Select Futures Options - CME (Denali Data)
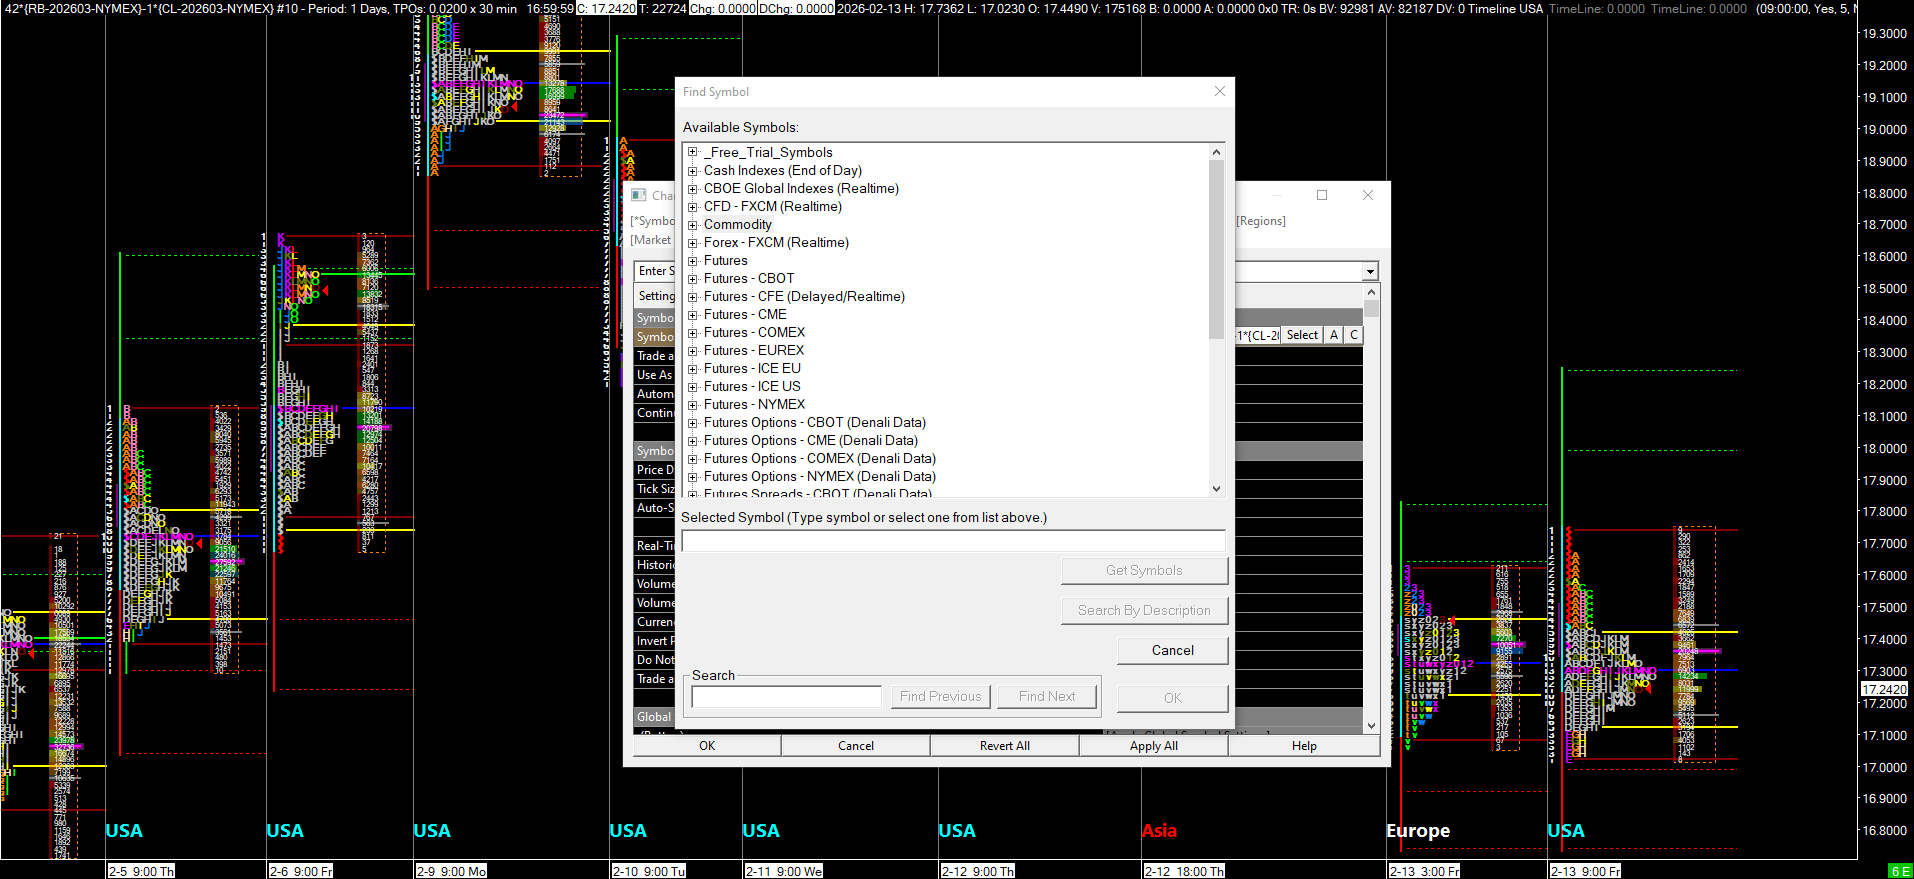 [x=811, y=440]
